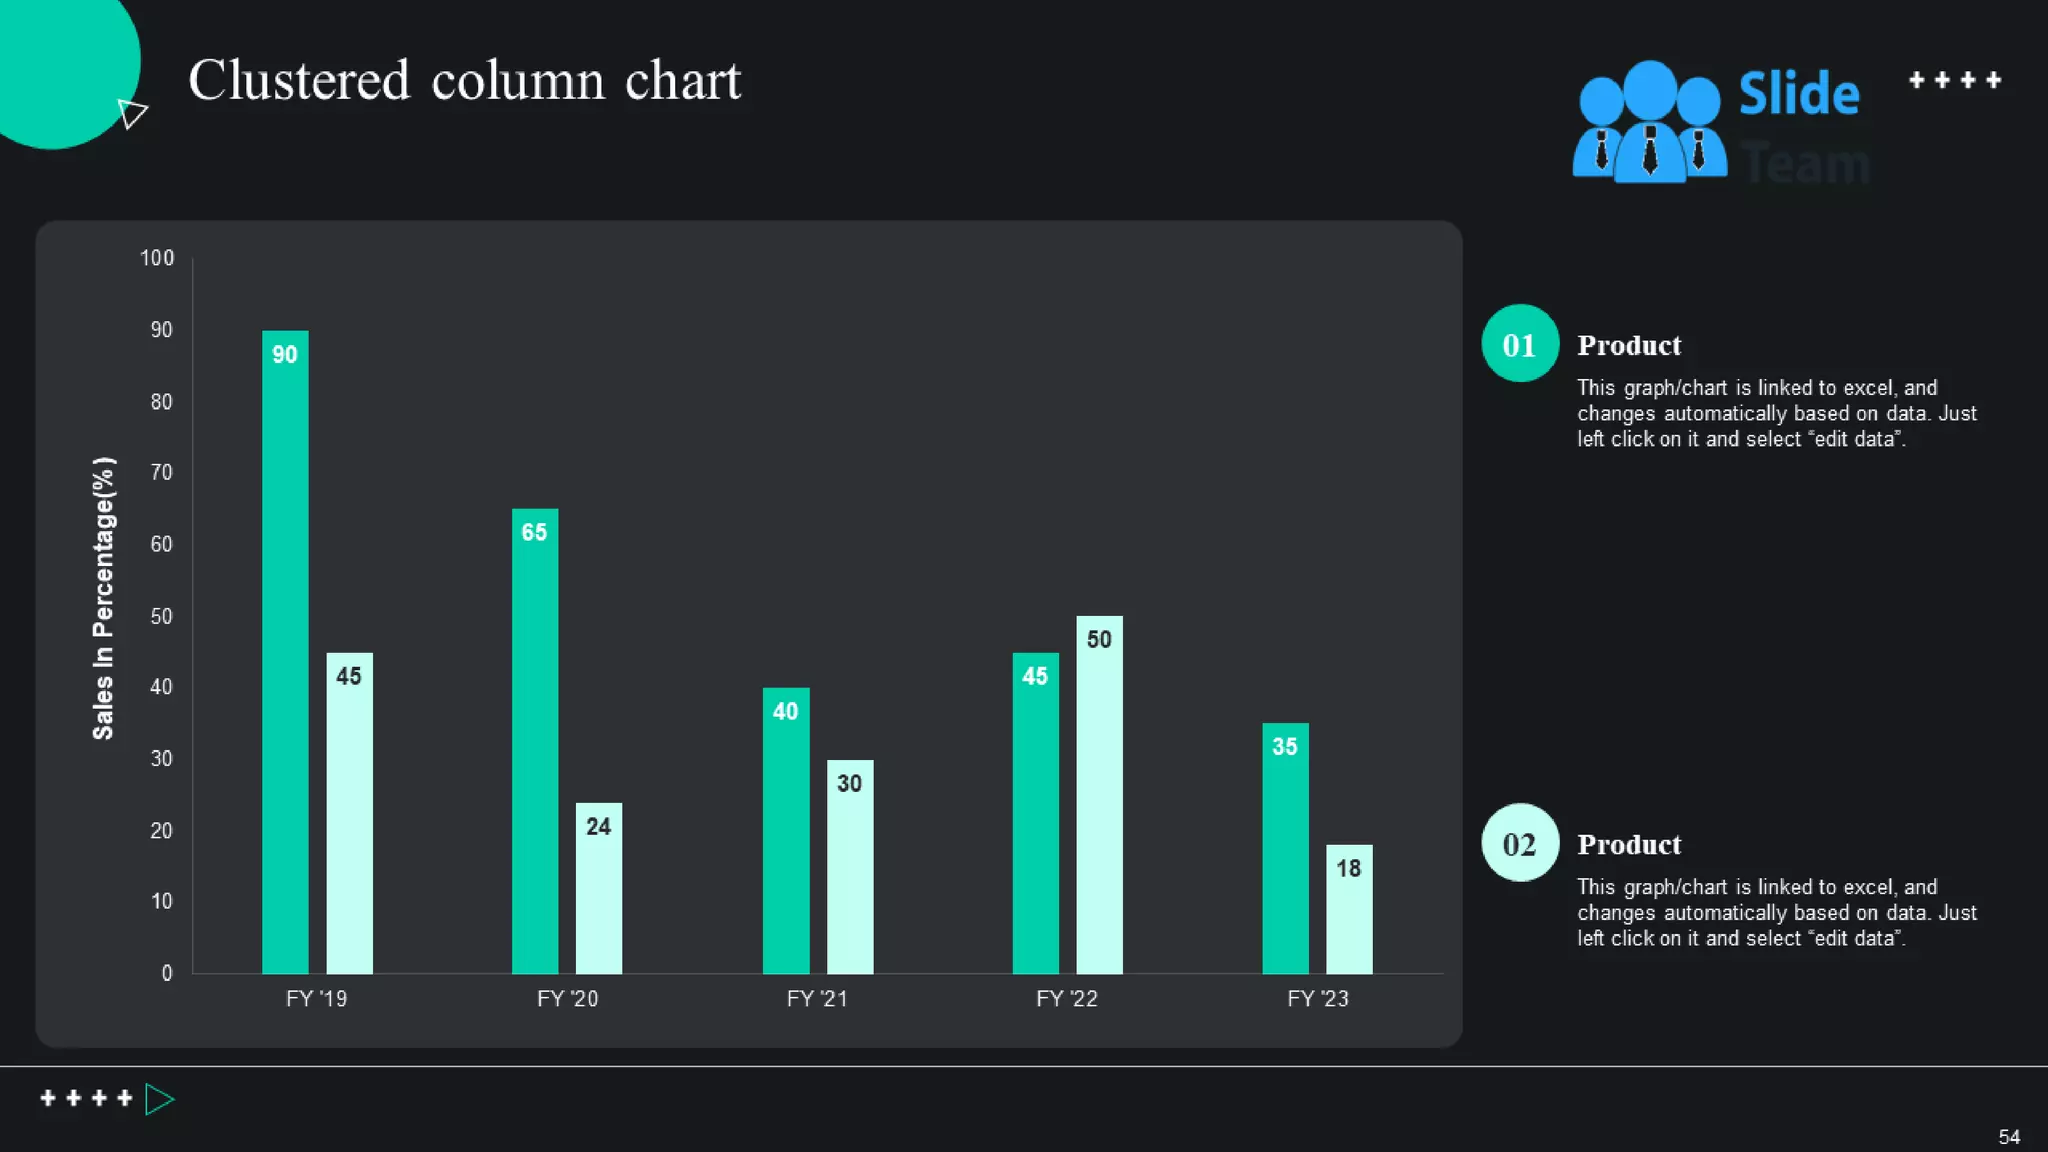Click the slide number 54

pos(2009,1137)
